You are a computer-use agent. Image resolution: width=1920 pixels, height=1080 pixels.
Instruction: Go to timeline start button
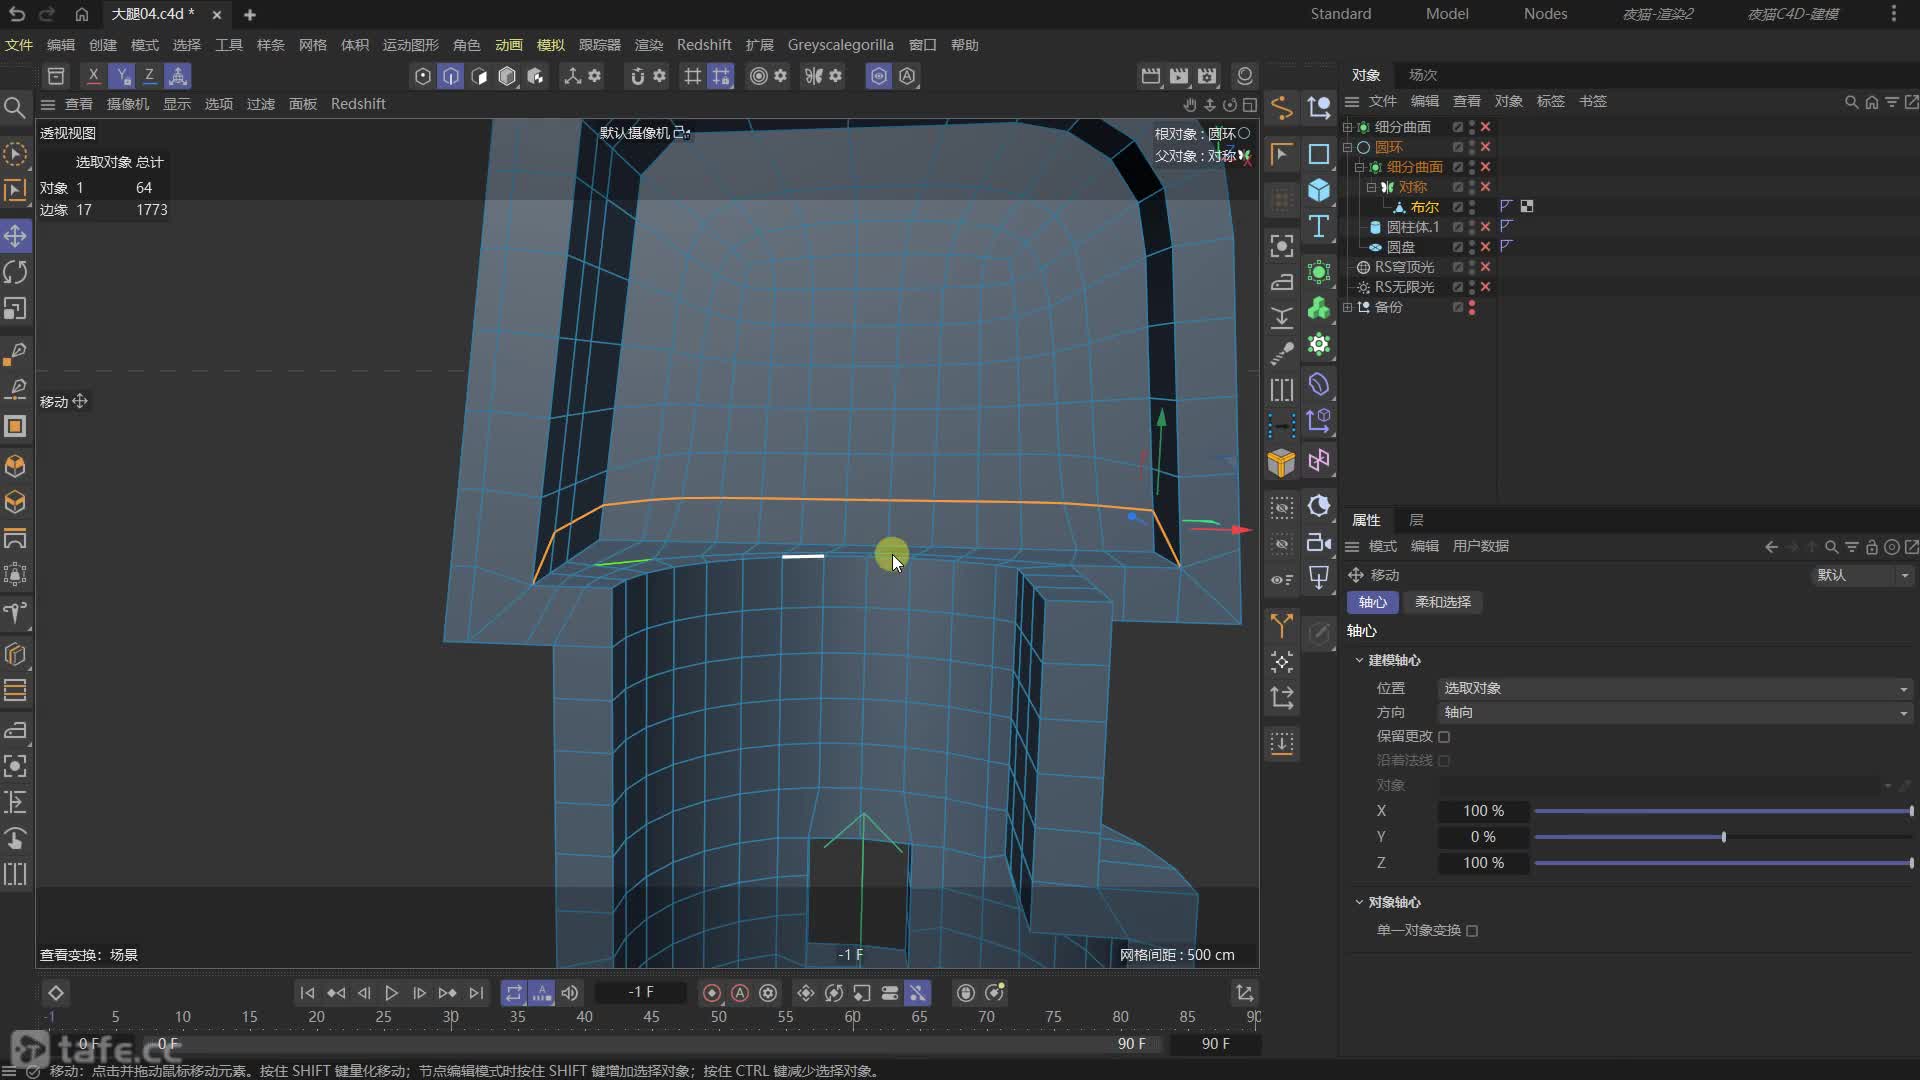pyautogui.click(x=307, y=993)
